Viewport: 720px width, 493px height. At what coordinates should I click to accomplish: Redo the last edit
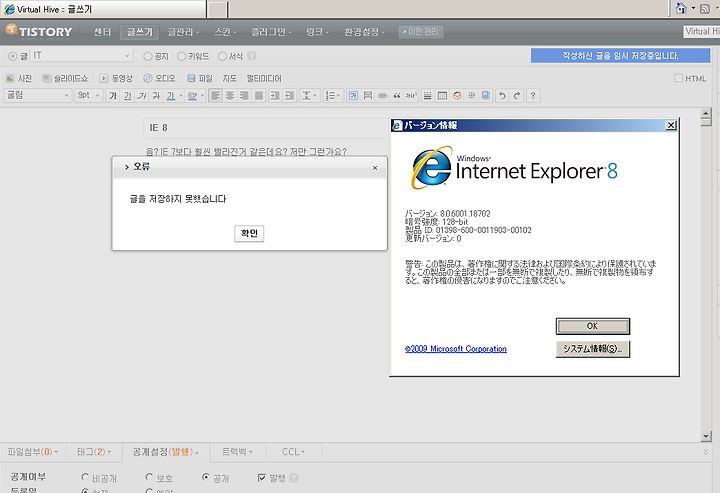coord(517,95)
